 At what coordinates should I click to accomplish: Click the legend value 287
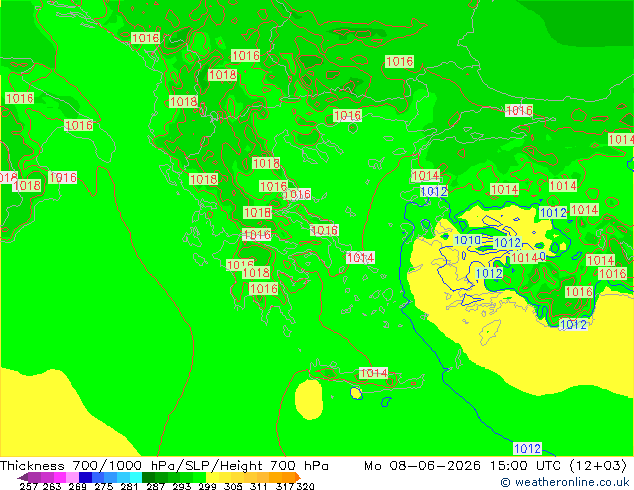[155, 486]
